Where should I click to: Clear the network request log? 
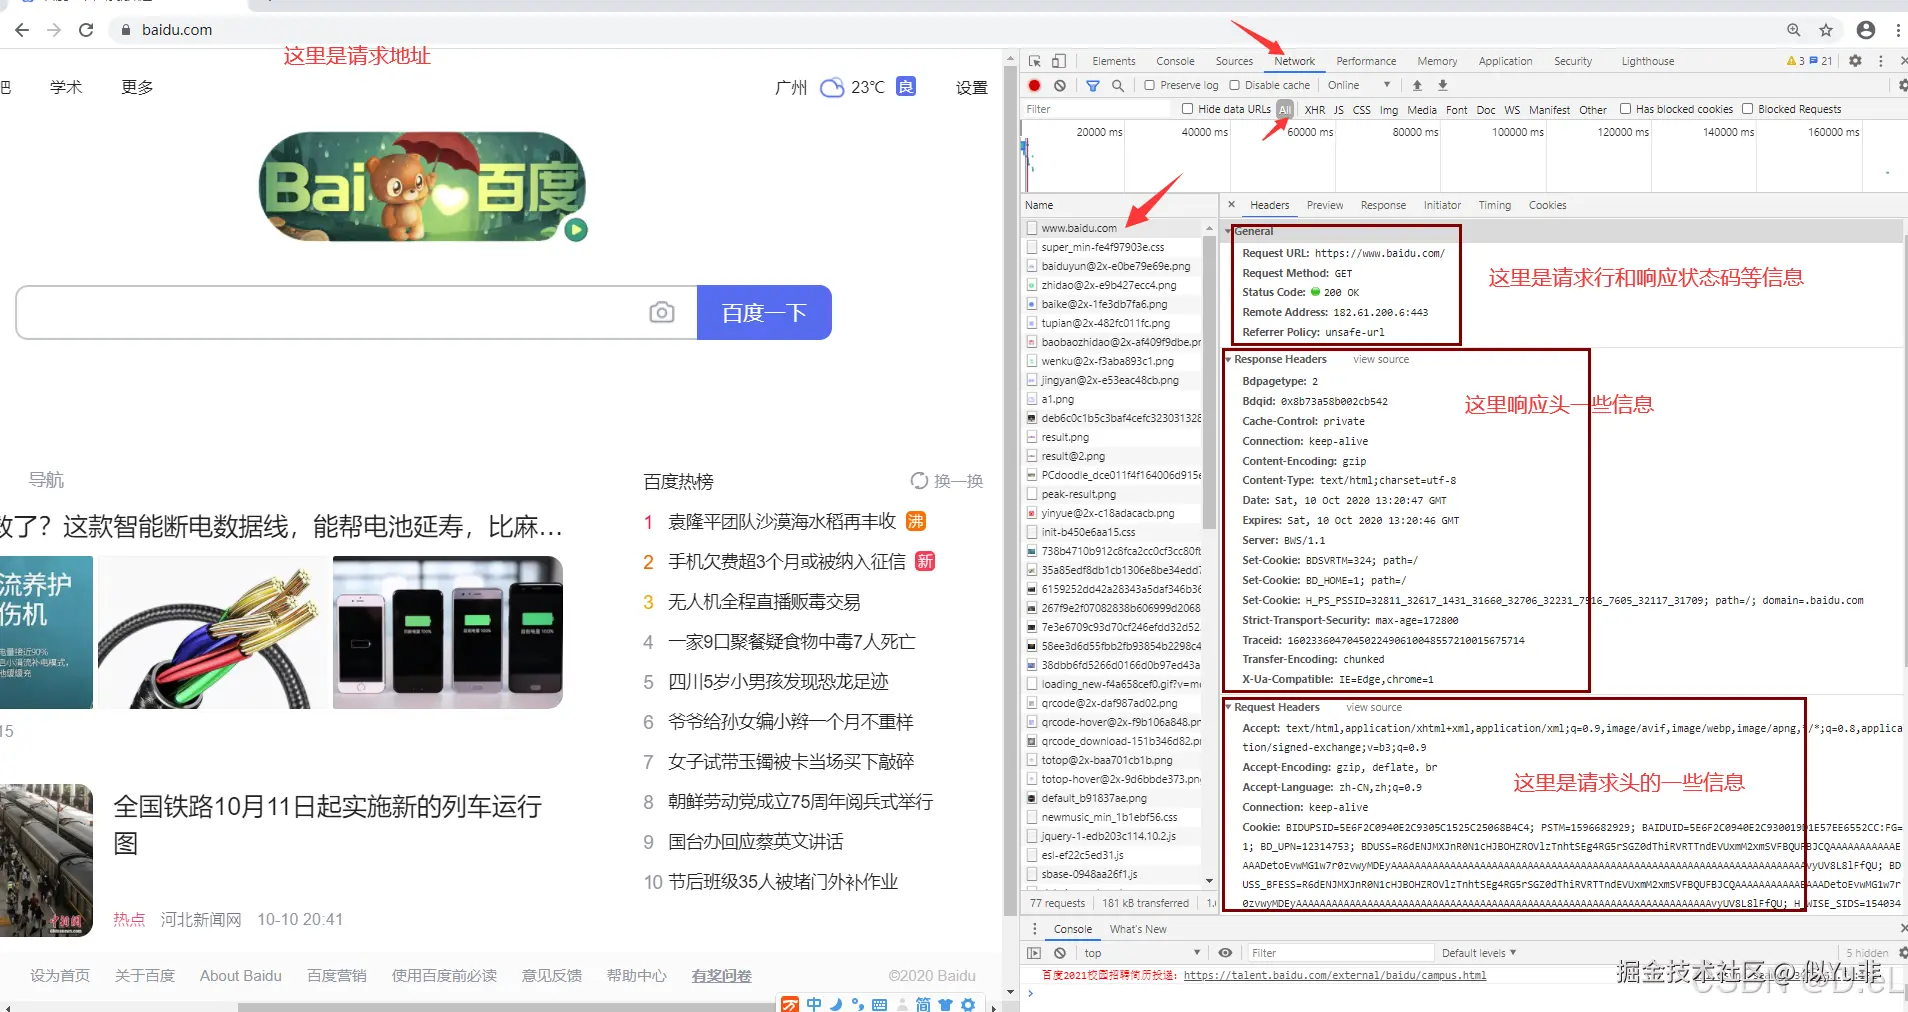(1060, 85)
